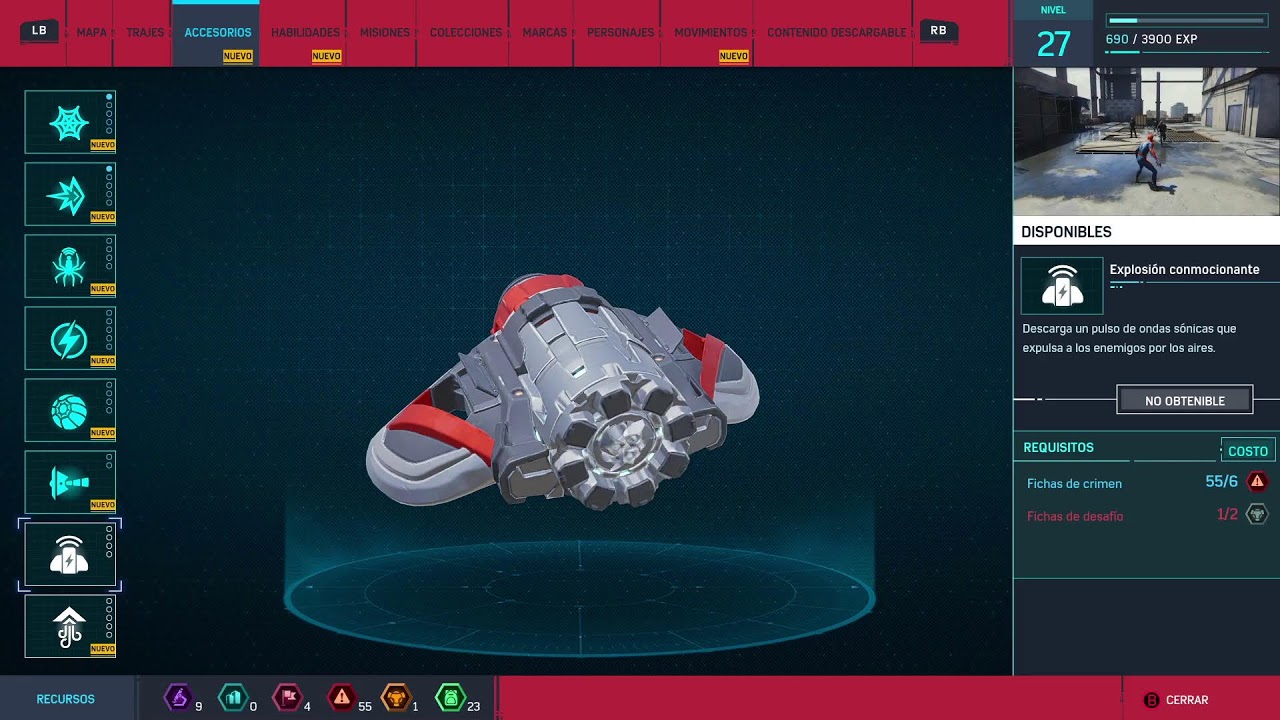Click the Costo label button

(x=1248, y=451)
